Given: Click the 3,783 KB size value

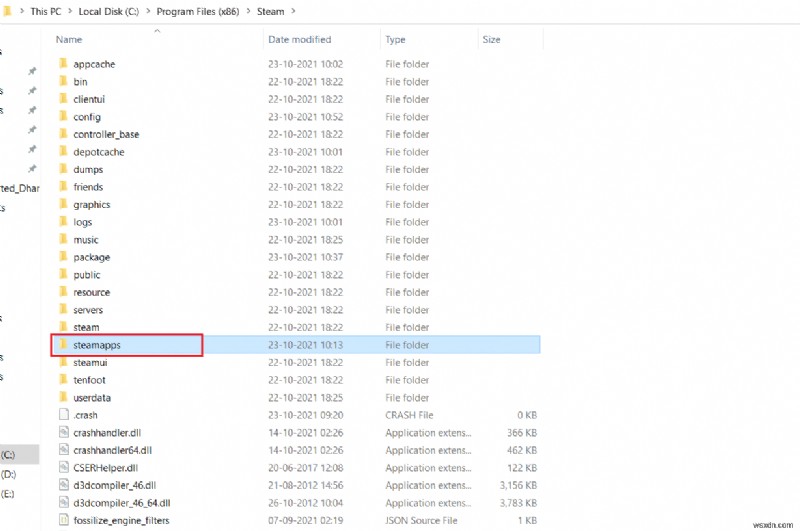Looking at the screenshot, I should [x=518, y=503].
